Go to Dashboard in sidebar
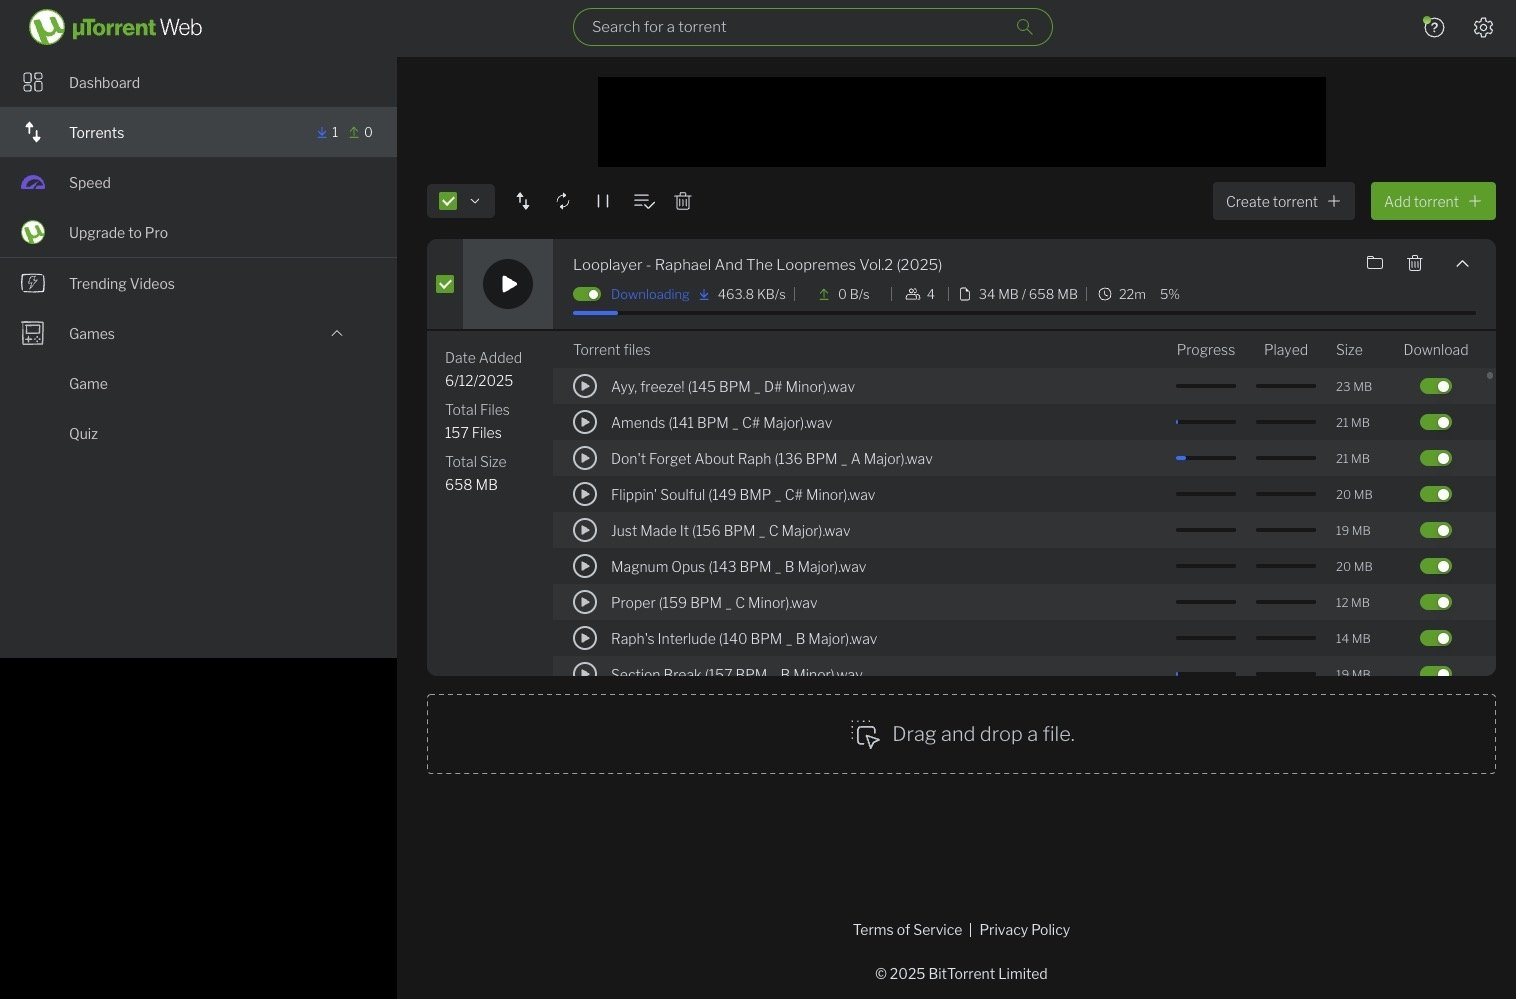1516x999 pixels. (198, 82)
